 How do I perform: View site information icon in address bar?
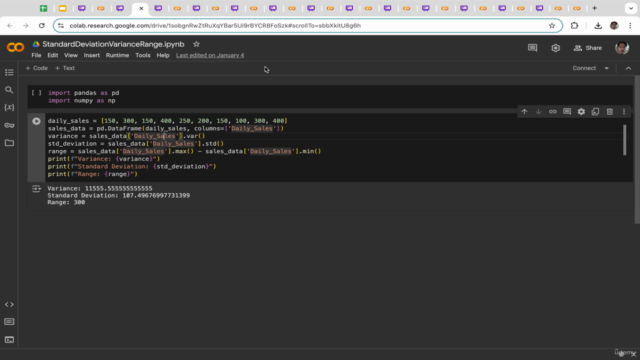pos(61,25)
